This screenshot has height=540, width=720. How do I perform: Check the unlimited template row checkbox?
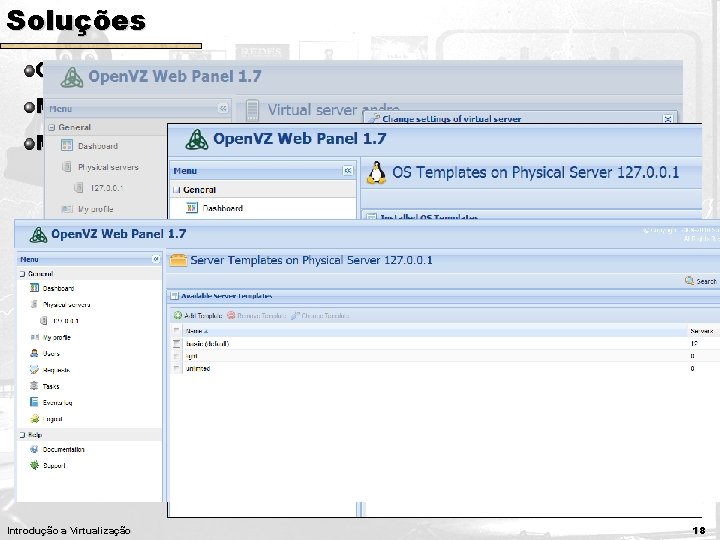point(176,368)
